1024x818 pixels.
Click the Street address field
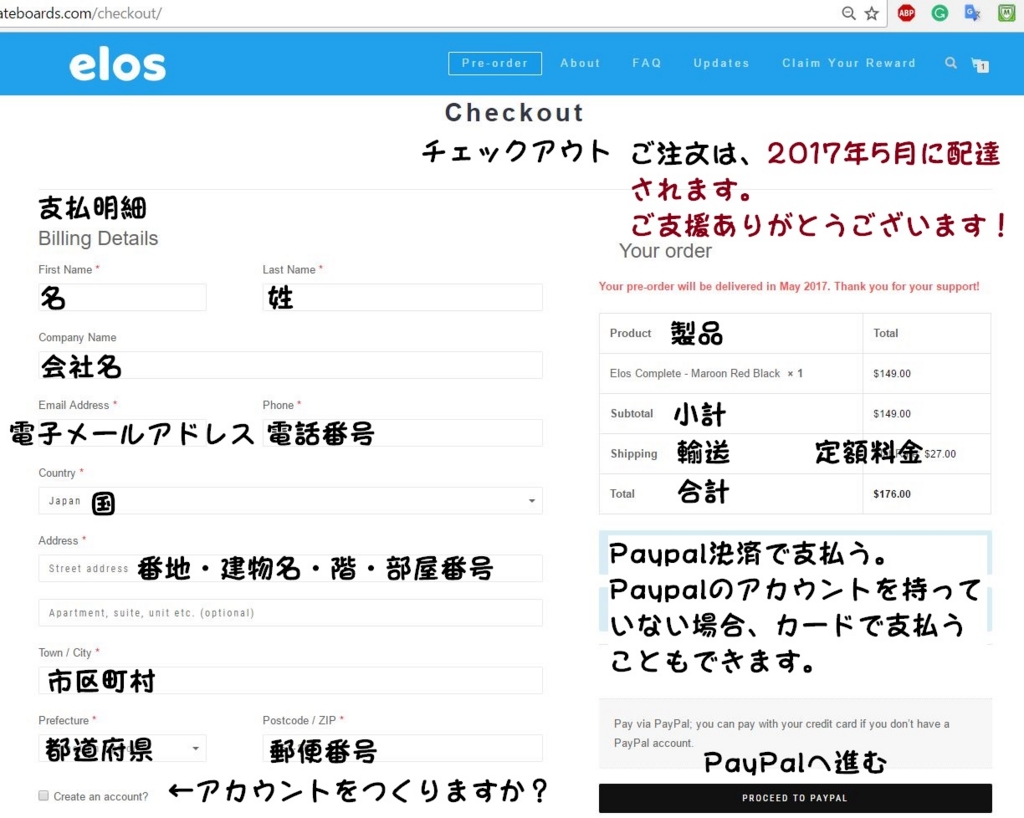click(290, 569)
